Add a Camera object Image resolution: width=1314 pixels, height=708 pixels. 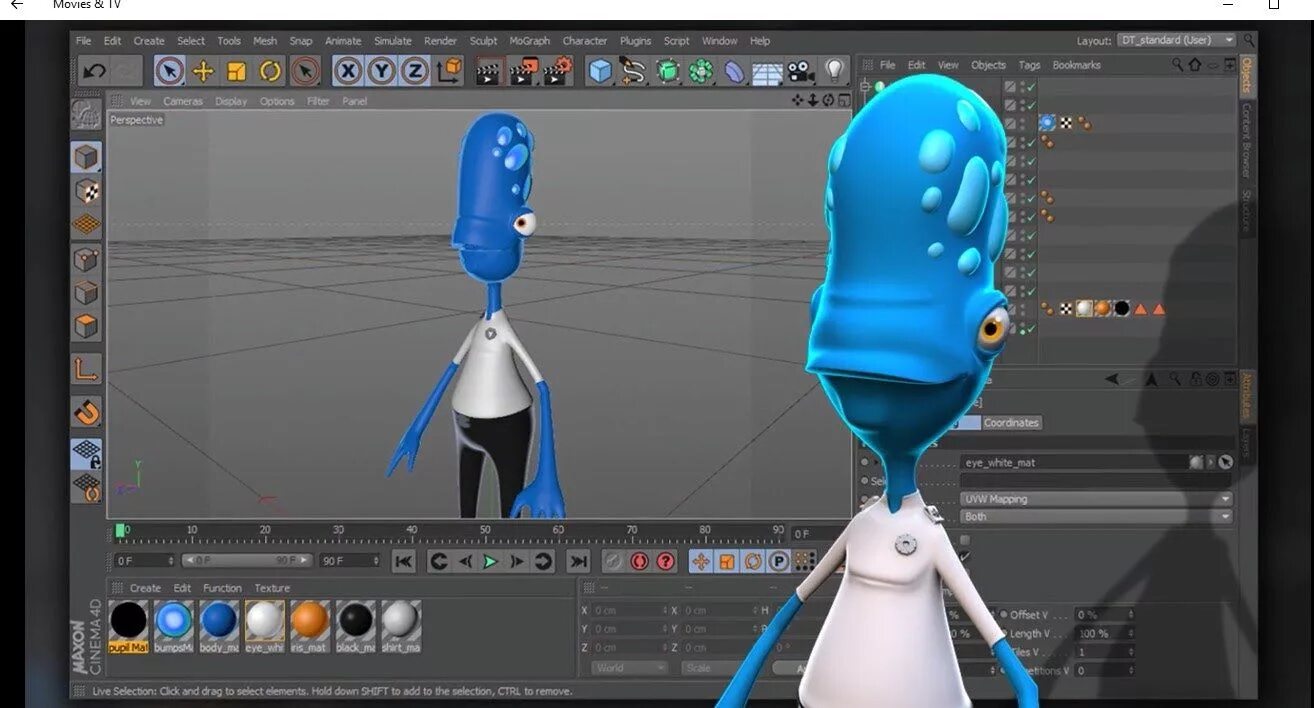click(x=800, y=72)
